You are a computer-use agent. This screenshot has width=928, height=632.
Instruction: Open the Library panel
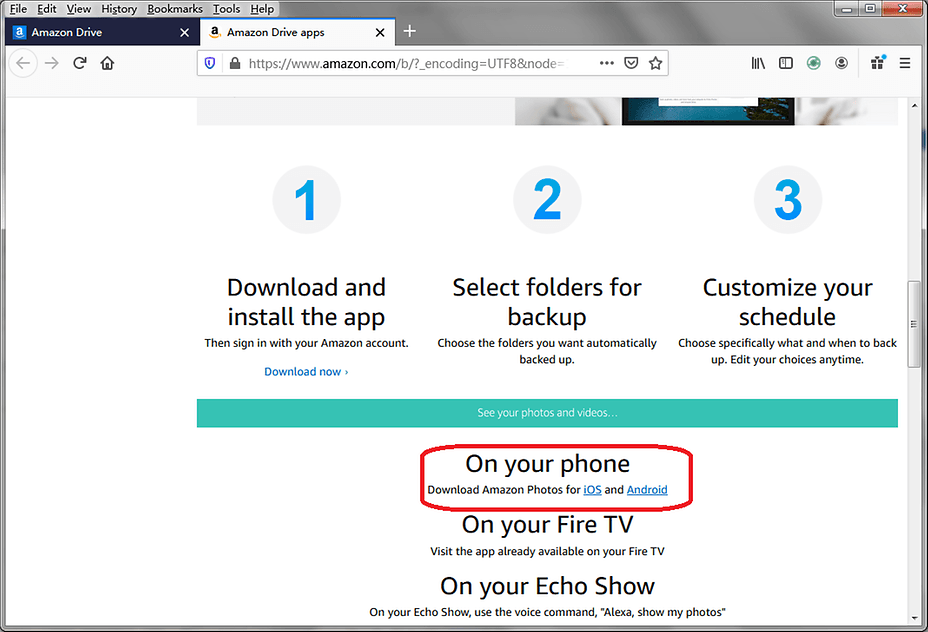click(758, 63)
